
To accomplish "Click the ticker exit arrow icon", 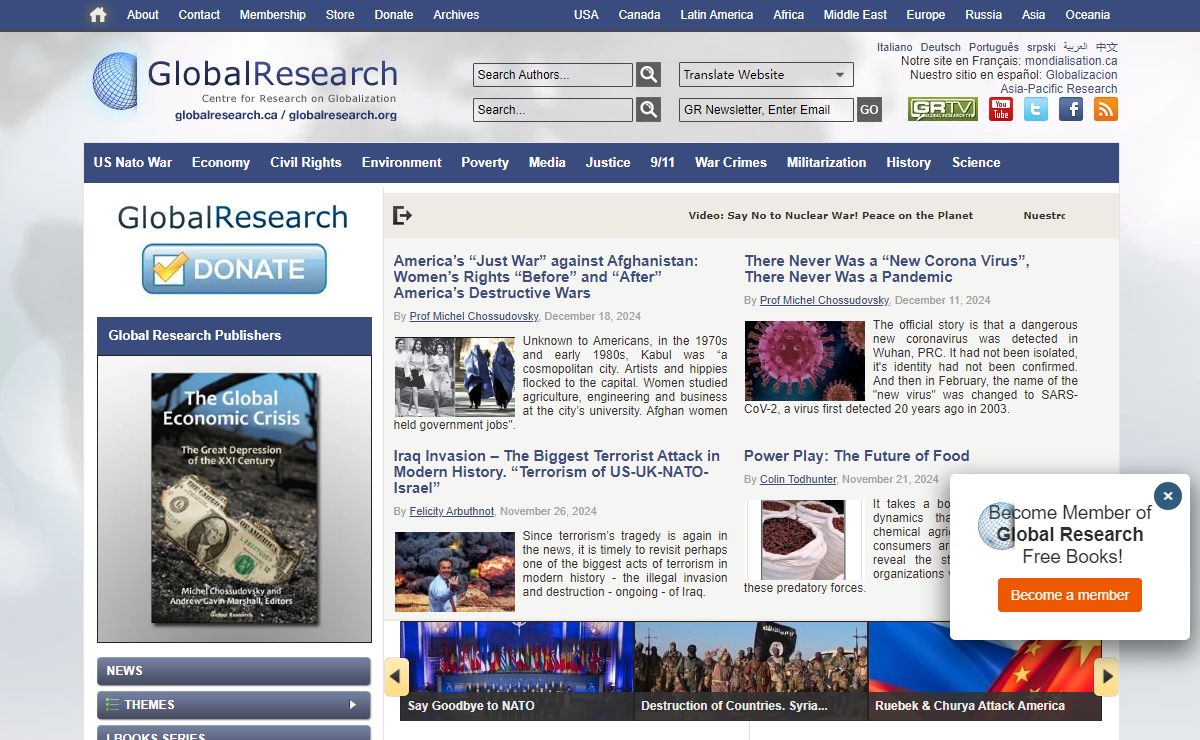I will point(403,215).
